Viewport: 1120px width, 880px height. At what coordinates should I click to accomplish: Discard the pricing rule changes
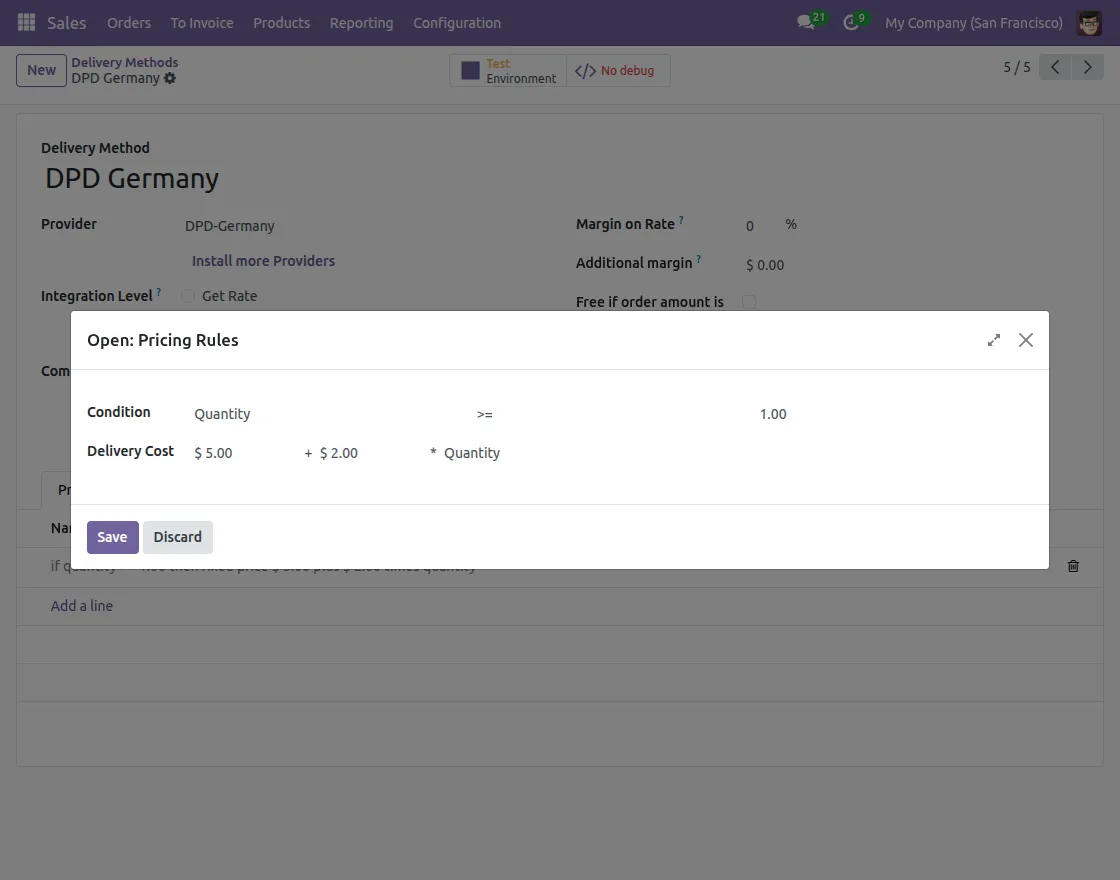tap(178, 537)
